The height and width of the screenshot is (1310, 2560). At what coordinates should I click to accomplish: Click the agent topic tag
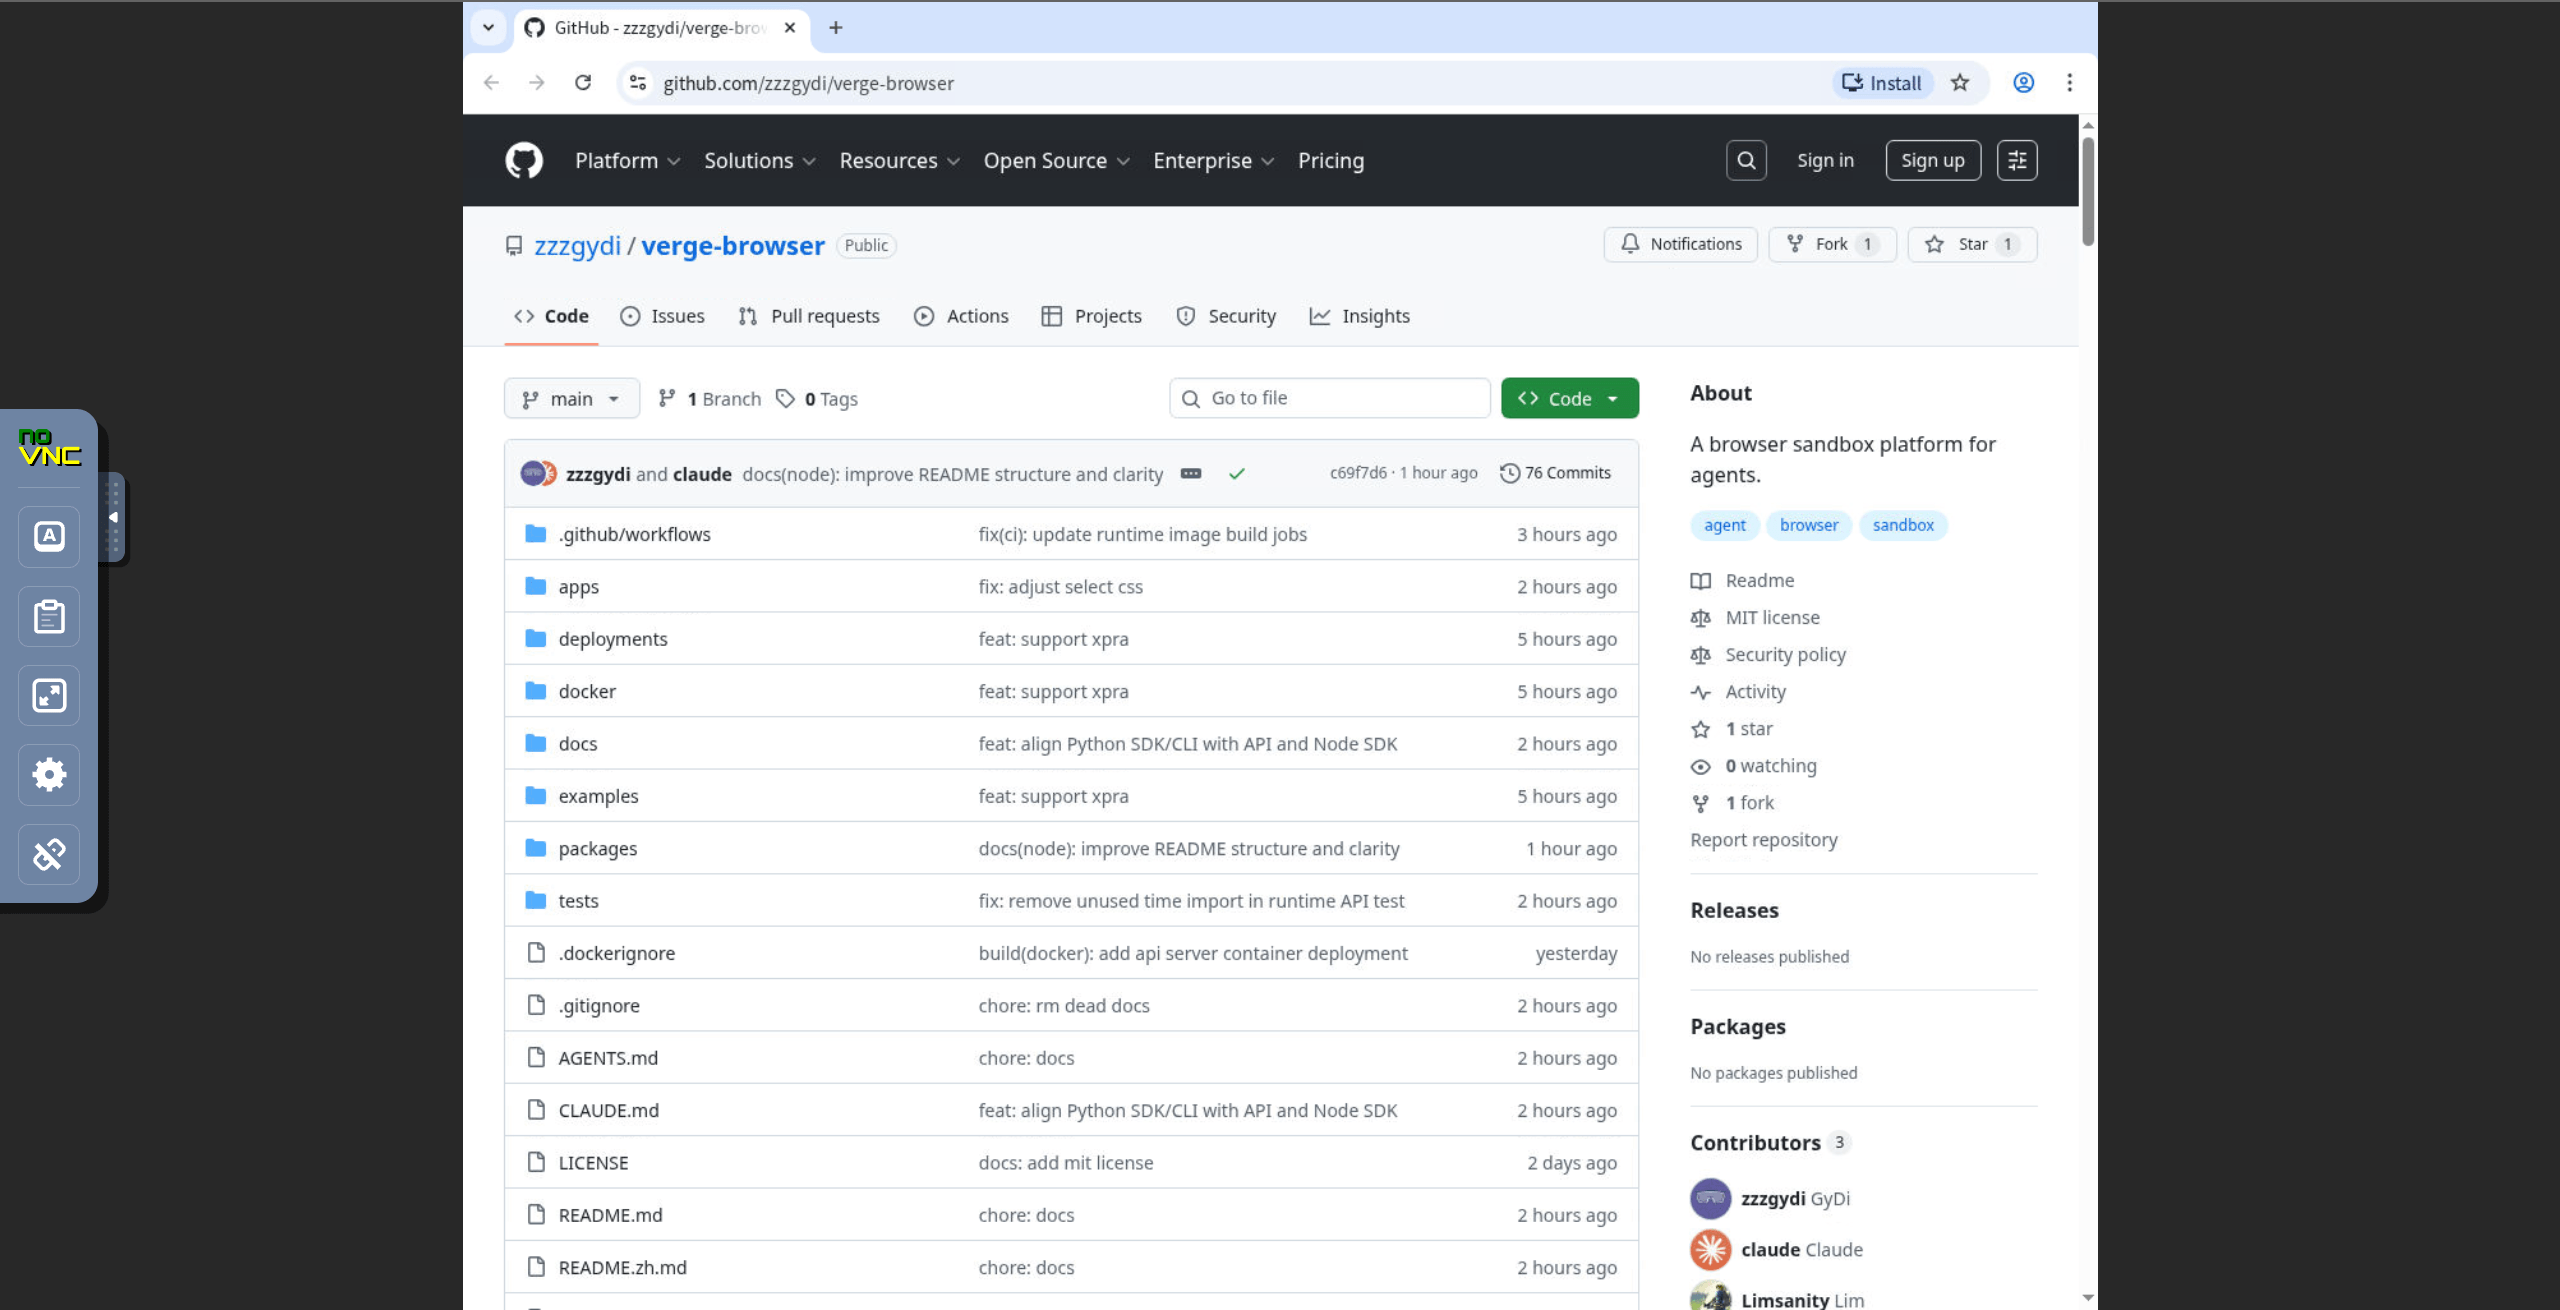[1724, 525]
